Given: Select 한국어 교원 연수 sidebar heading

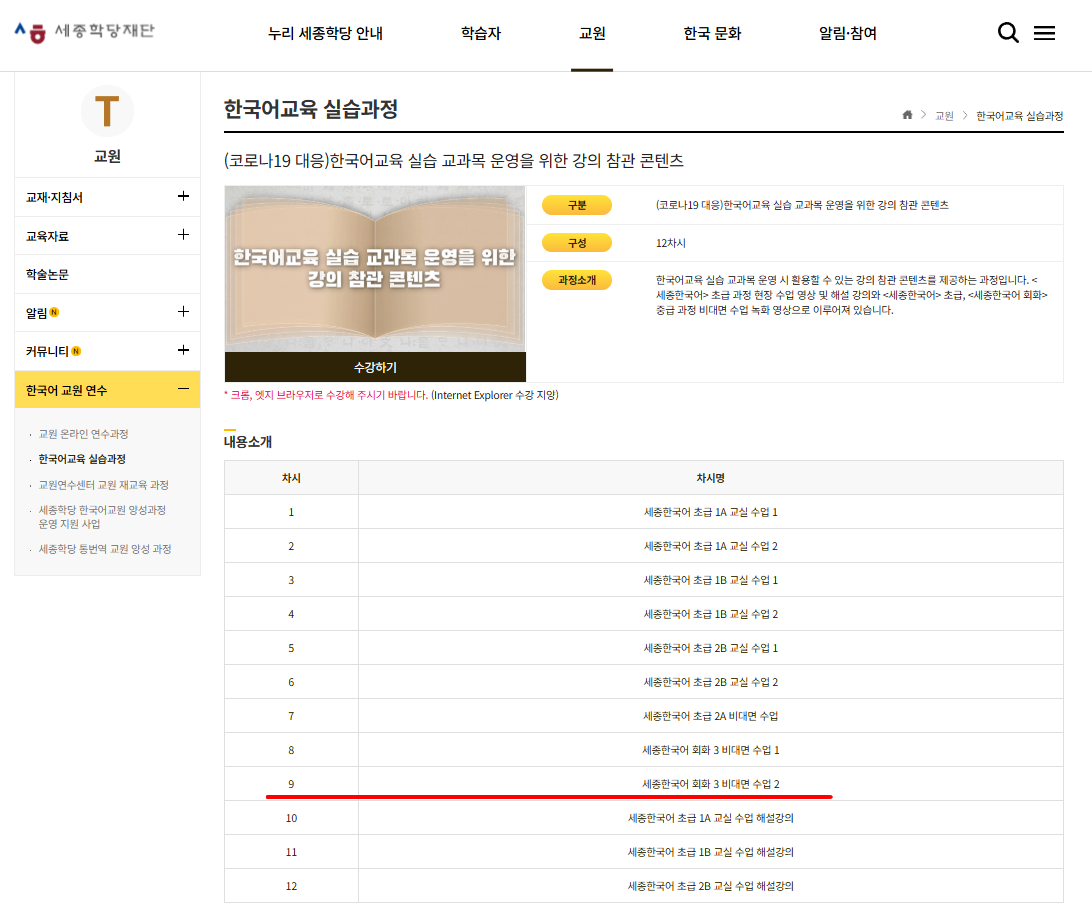Looking at the screenshot, I should [66, 390].
